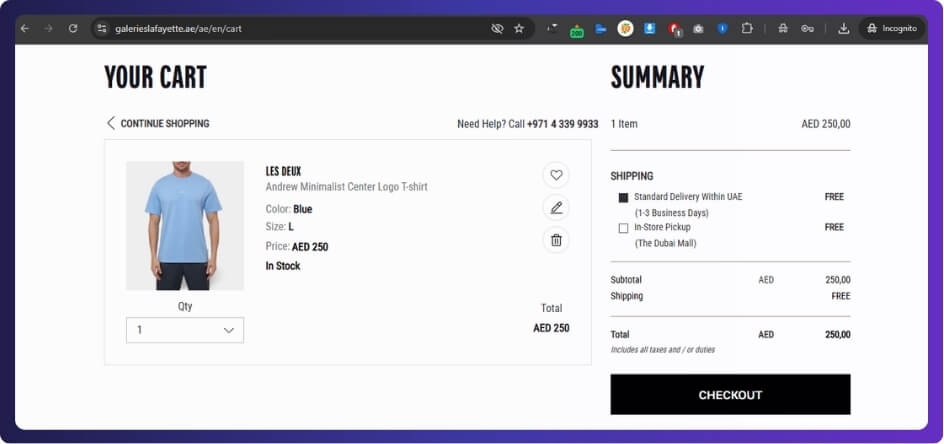Screen dimensions: 944x444
Task: Click the 'In Stock' status text
Action: (283, 266)
